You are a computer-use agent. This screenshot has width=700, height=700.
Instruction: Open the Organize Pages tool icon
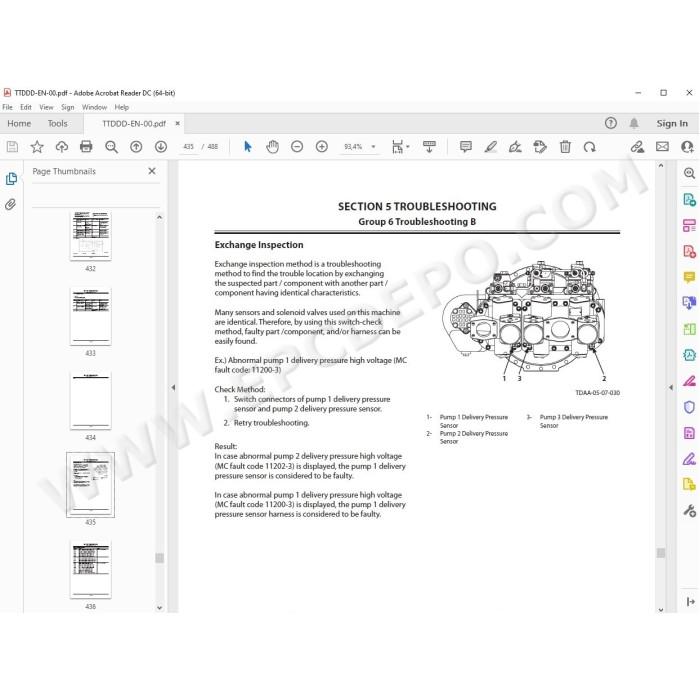(x=689, y=225)
